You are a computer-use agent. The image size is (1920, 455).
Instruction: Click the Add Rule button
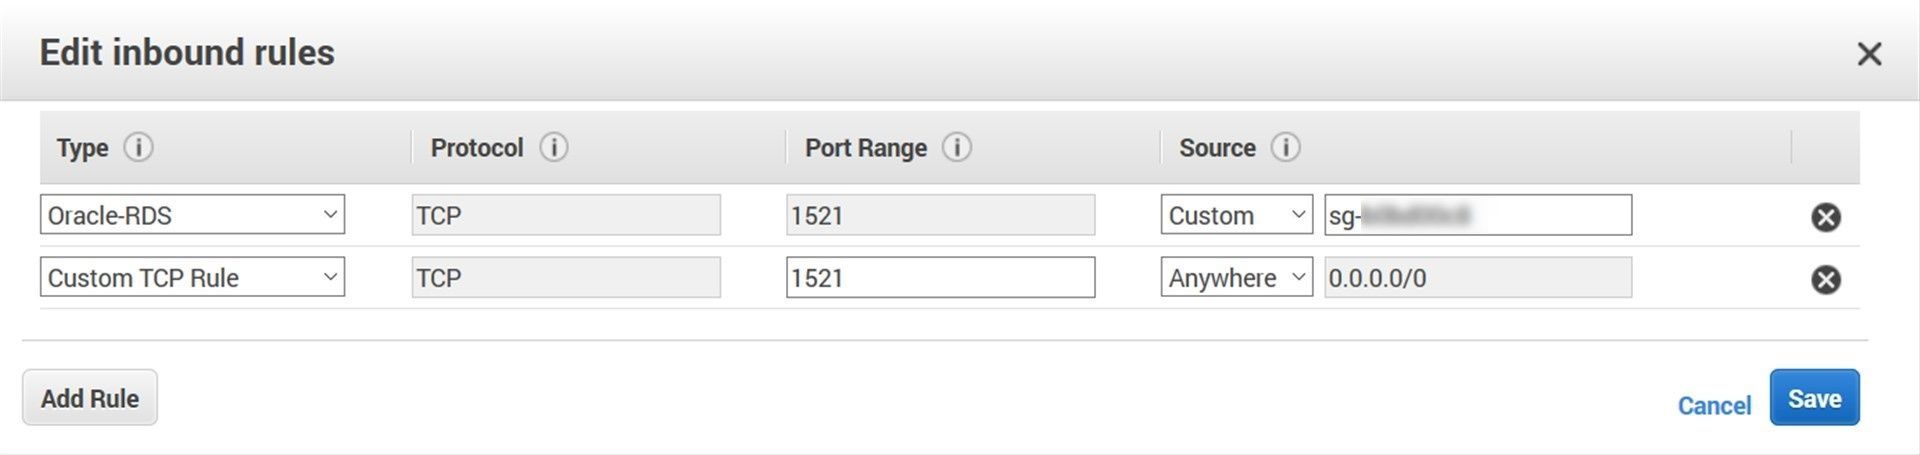(90, 398)
